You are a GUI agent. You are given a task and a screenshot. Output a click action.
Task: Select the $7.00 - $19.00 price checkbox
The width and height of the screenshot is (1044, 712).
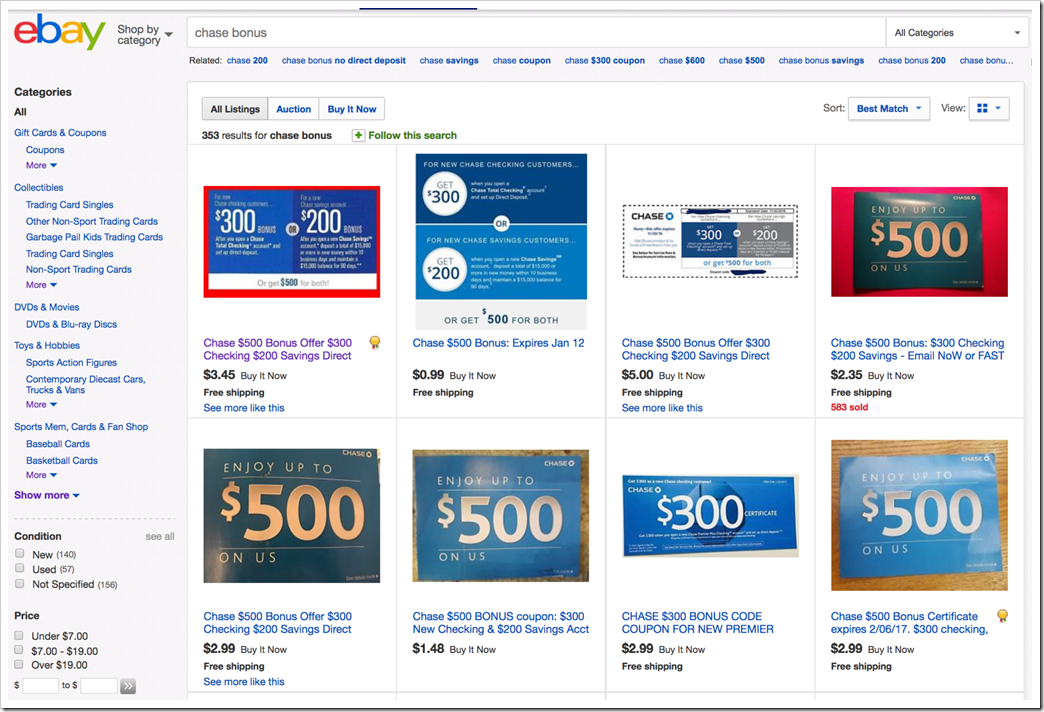click(19, 650)
